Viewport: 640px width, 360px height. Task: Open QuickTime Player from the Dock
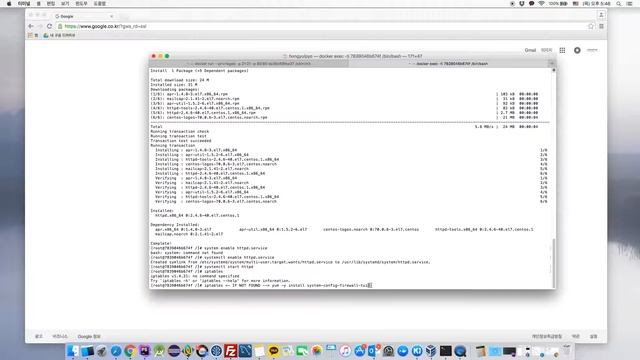(x=460, y=351)
